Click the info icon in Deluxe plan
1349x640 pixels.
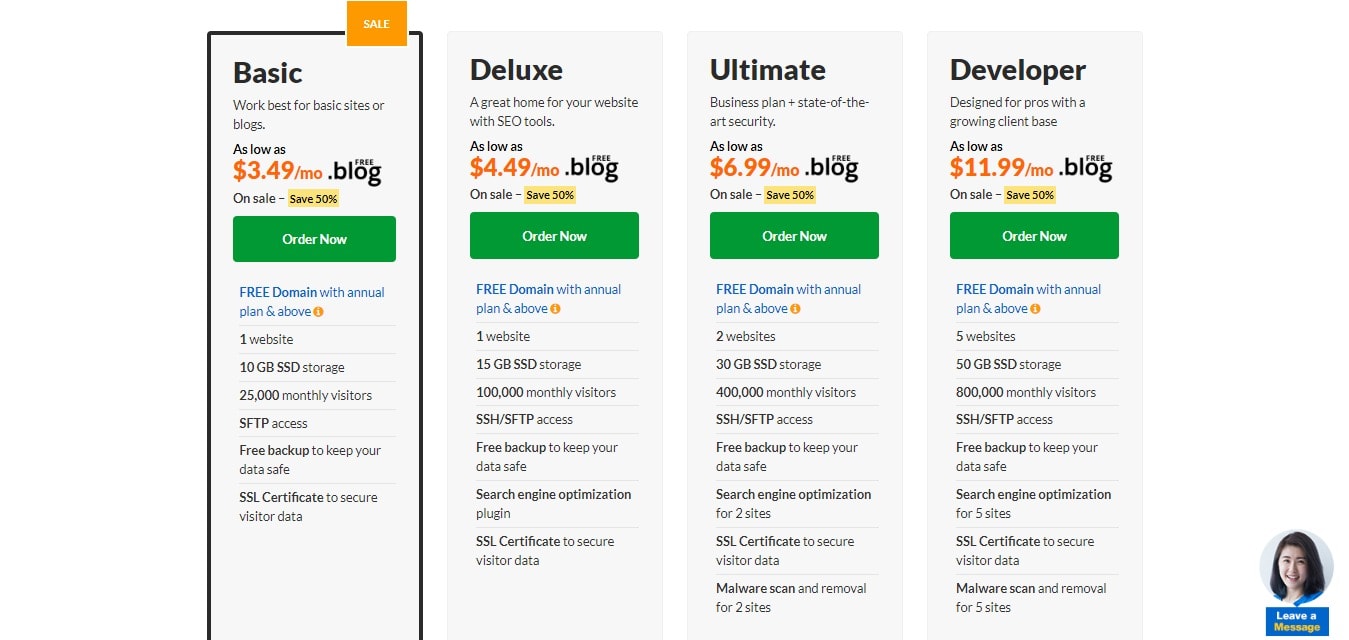coord(556,309)
